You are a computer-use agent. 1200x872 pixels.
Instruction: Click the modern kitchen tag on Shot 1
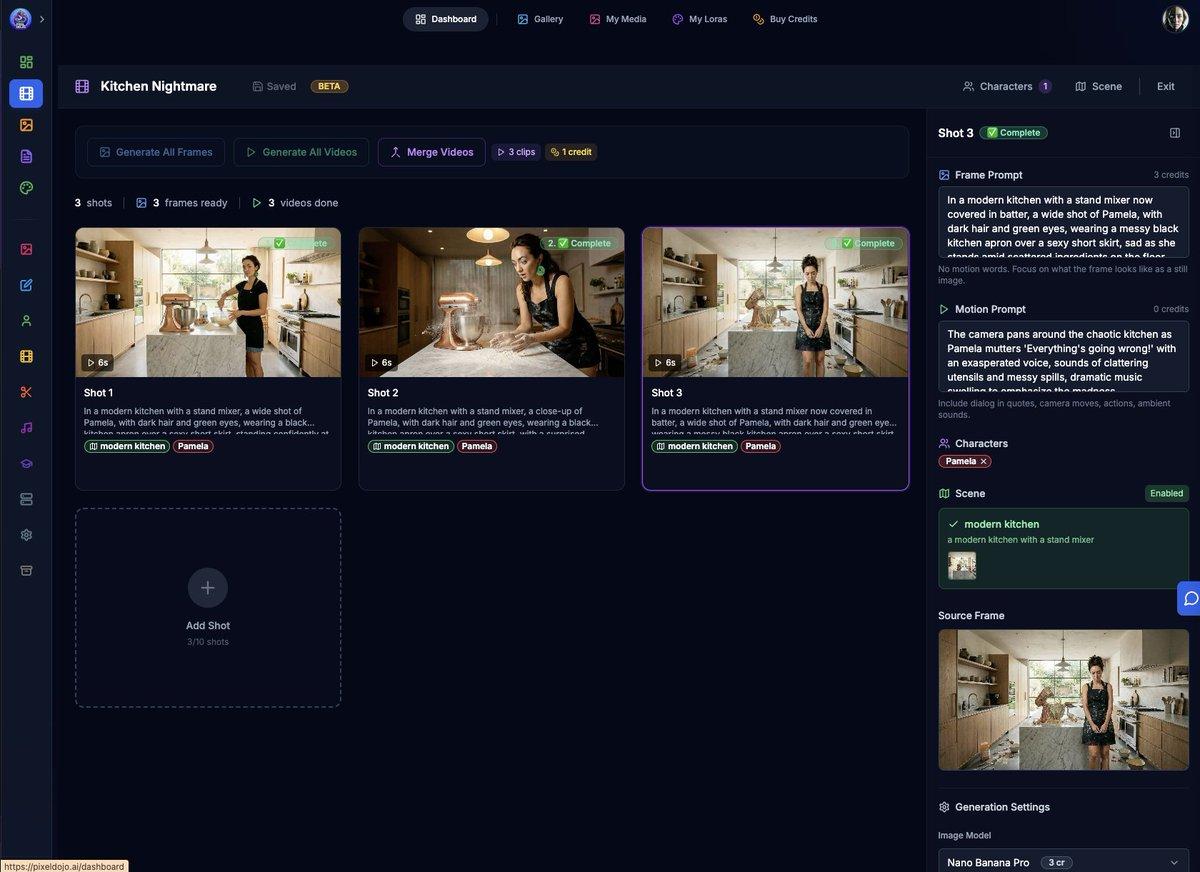[127, 446]
